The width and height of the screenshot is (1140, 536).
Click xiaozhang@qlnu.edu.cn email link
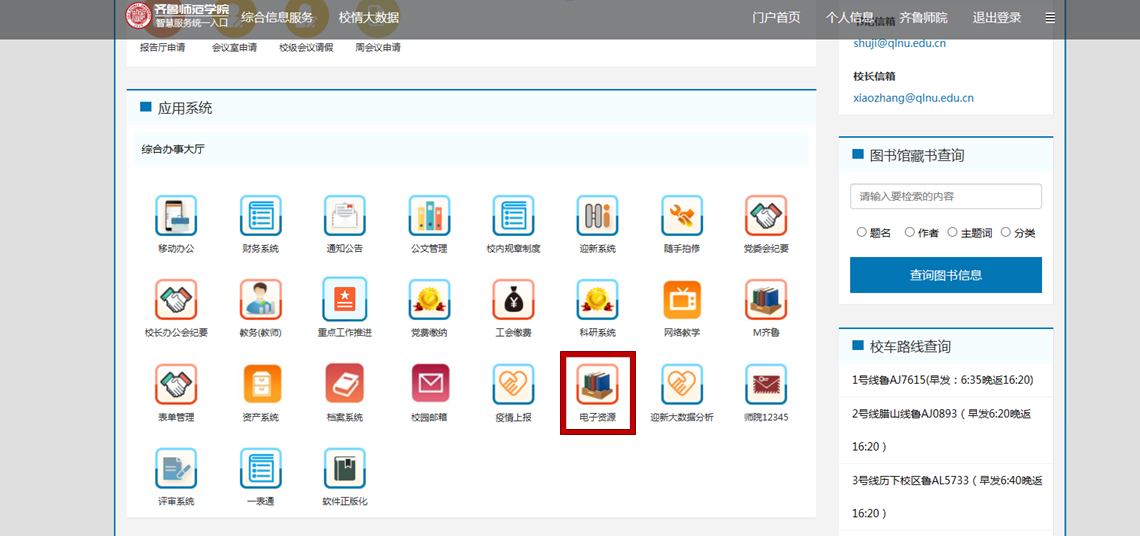913,98
